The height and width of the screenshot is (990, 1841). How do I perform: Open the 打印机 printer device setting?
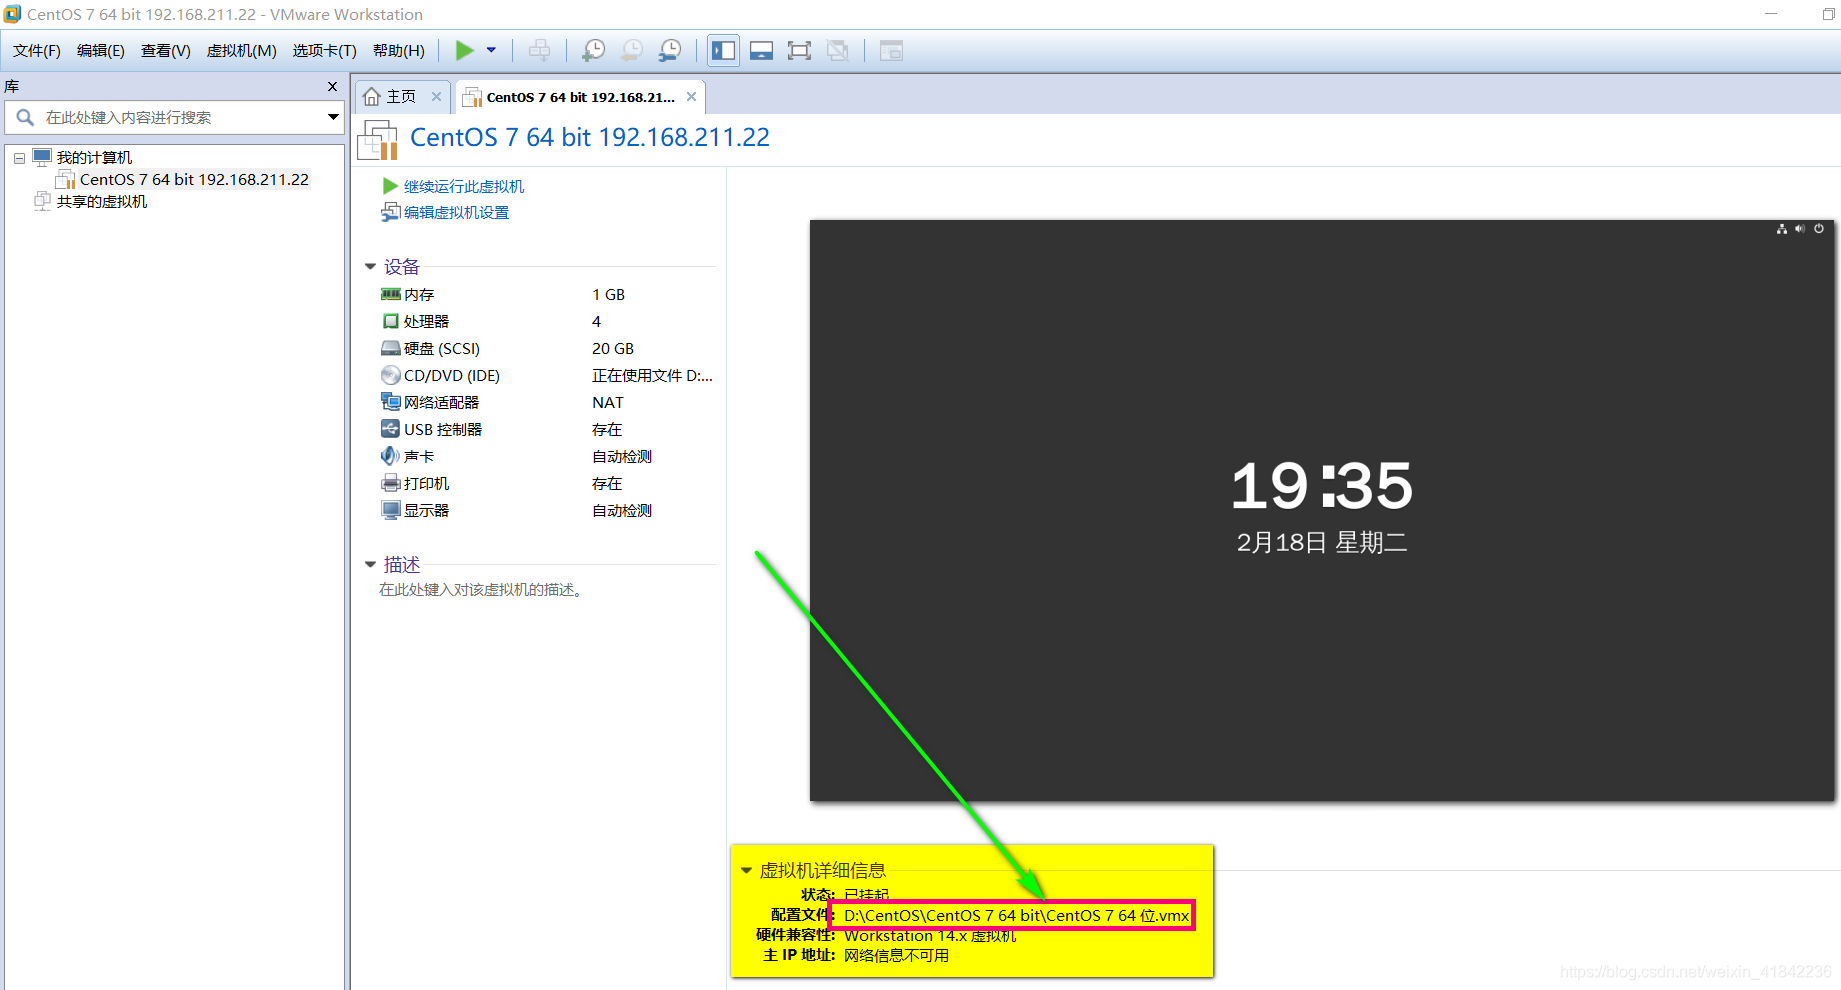426,483
